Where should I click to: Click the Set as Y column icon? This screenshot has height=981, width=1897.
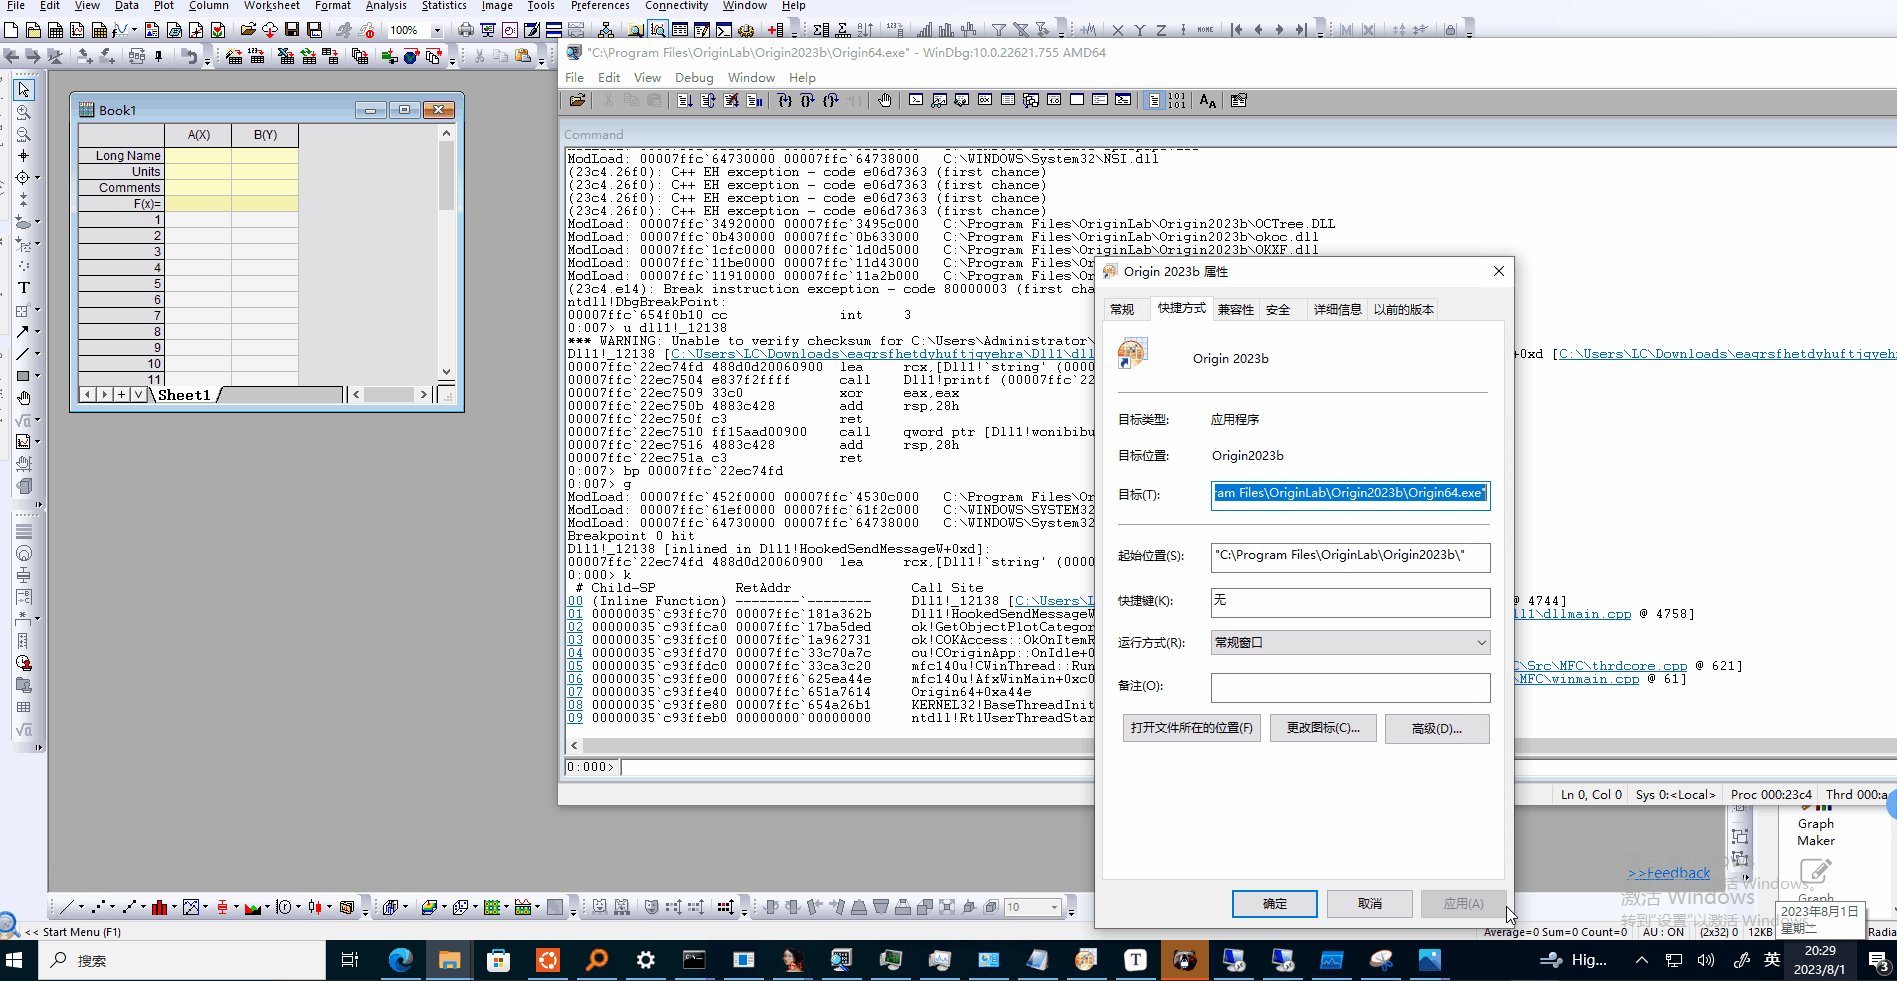pos(1140,30)
